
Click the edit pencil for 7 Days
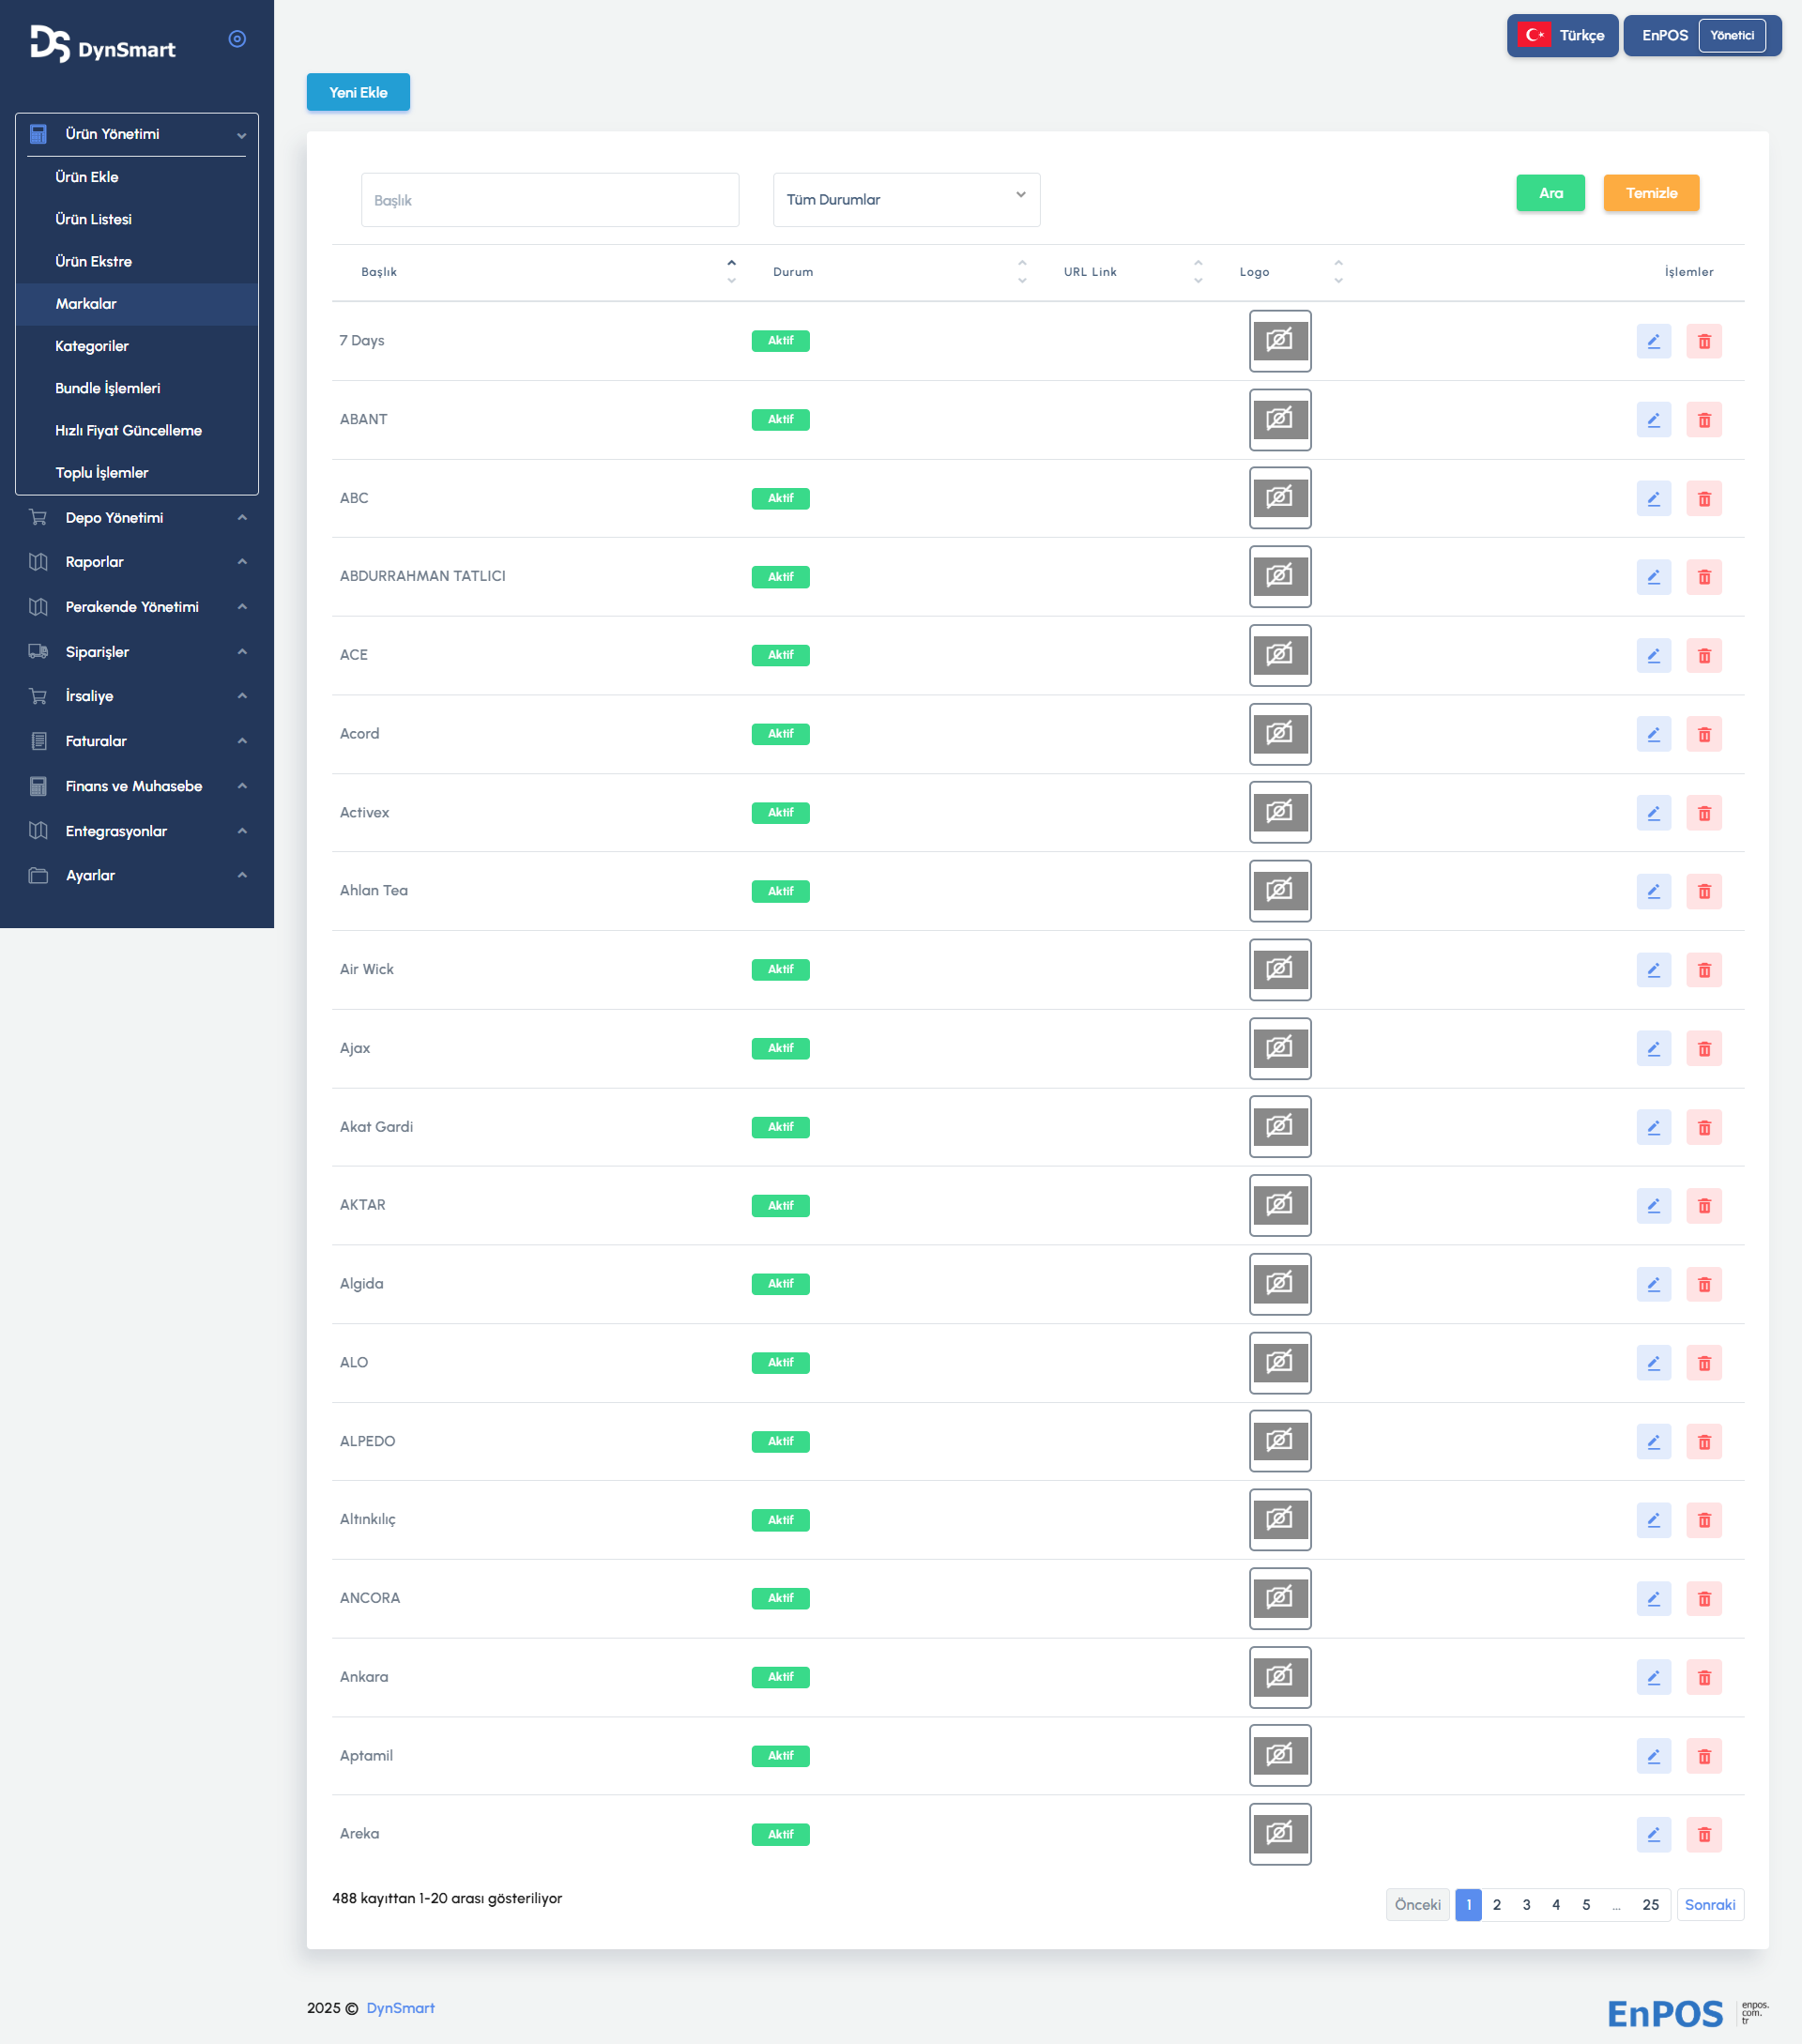[1653, 341]
